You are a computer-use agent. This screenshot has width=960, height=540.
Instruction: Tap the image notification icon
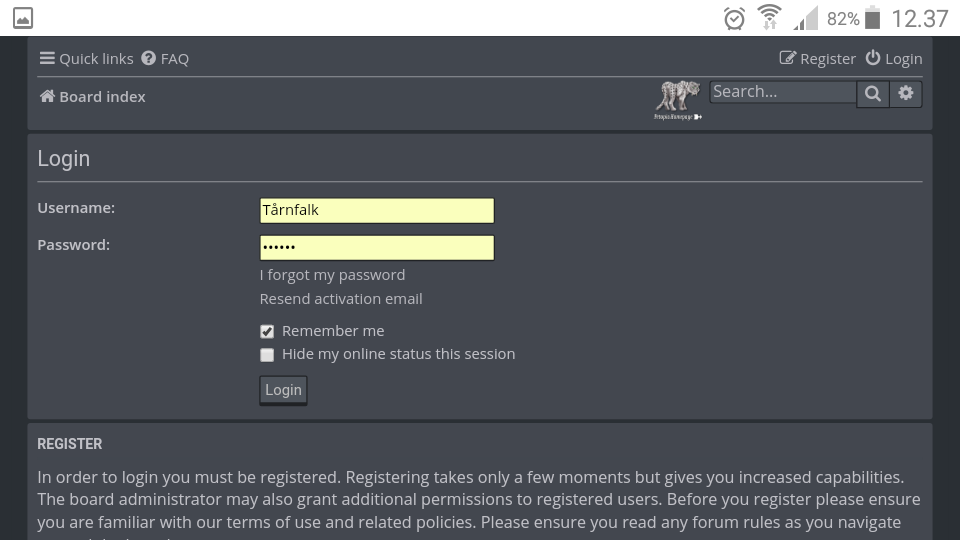23,18
